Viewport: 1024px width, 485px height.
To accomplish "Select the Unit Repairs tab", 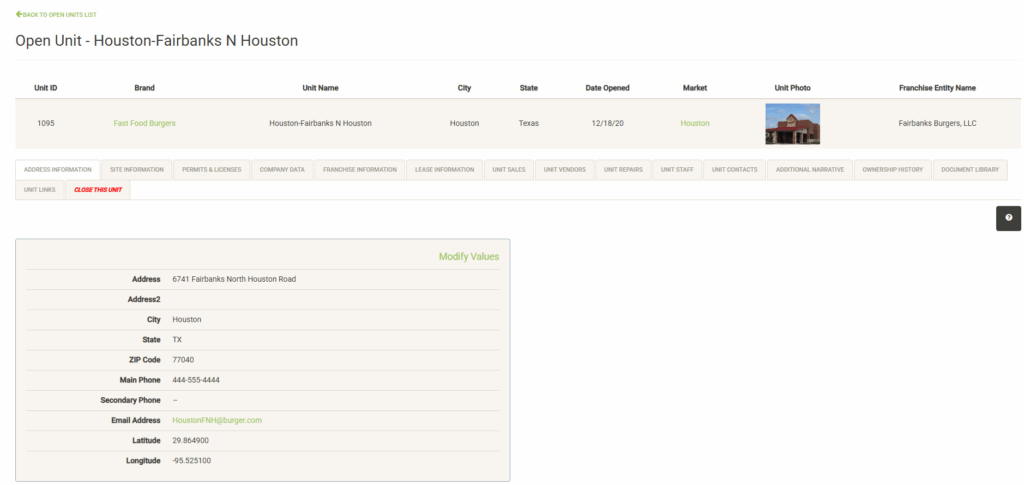I will (624, 170).
